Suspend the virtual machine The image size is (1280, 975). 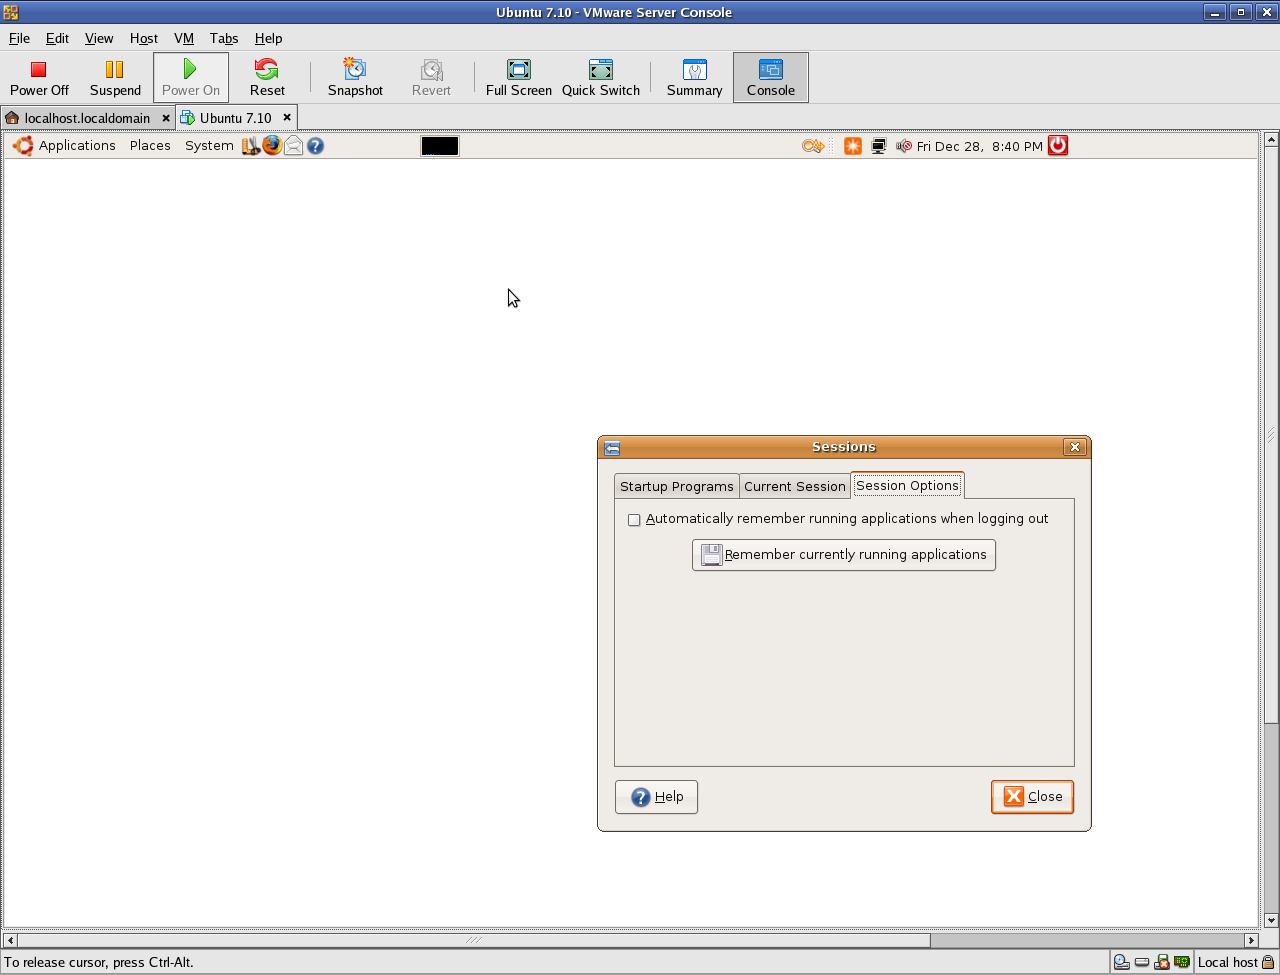pos(115,78)
